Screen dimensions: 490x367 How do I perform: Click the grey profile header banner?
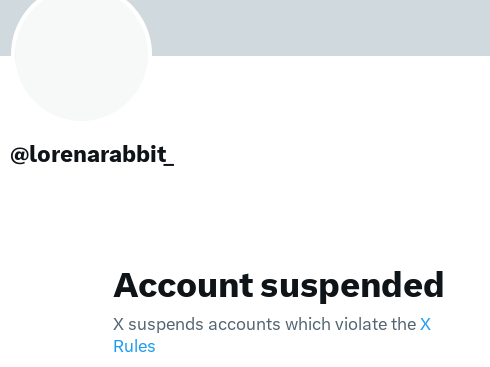point(320,27)
